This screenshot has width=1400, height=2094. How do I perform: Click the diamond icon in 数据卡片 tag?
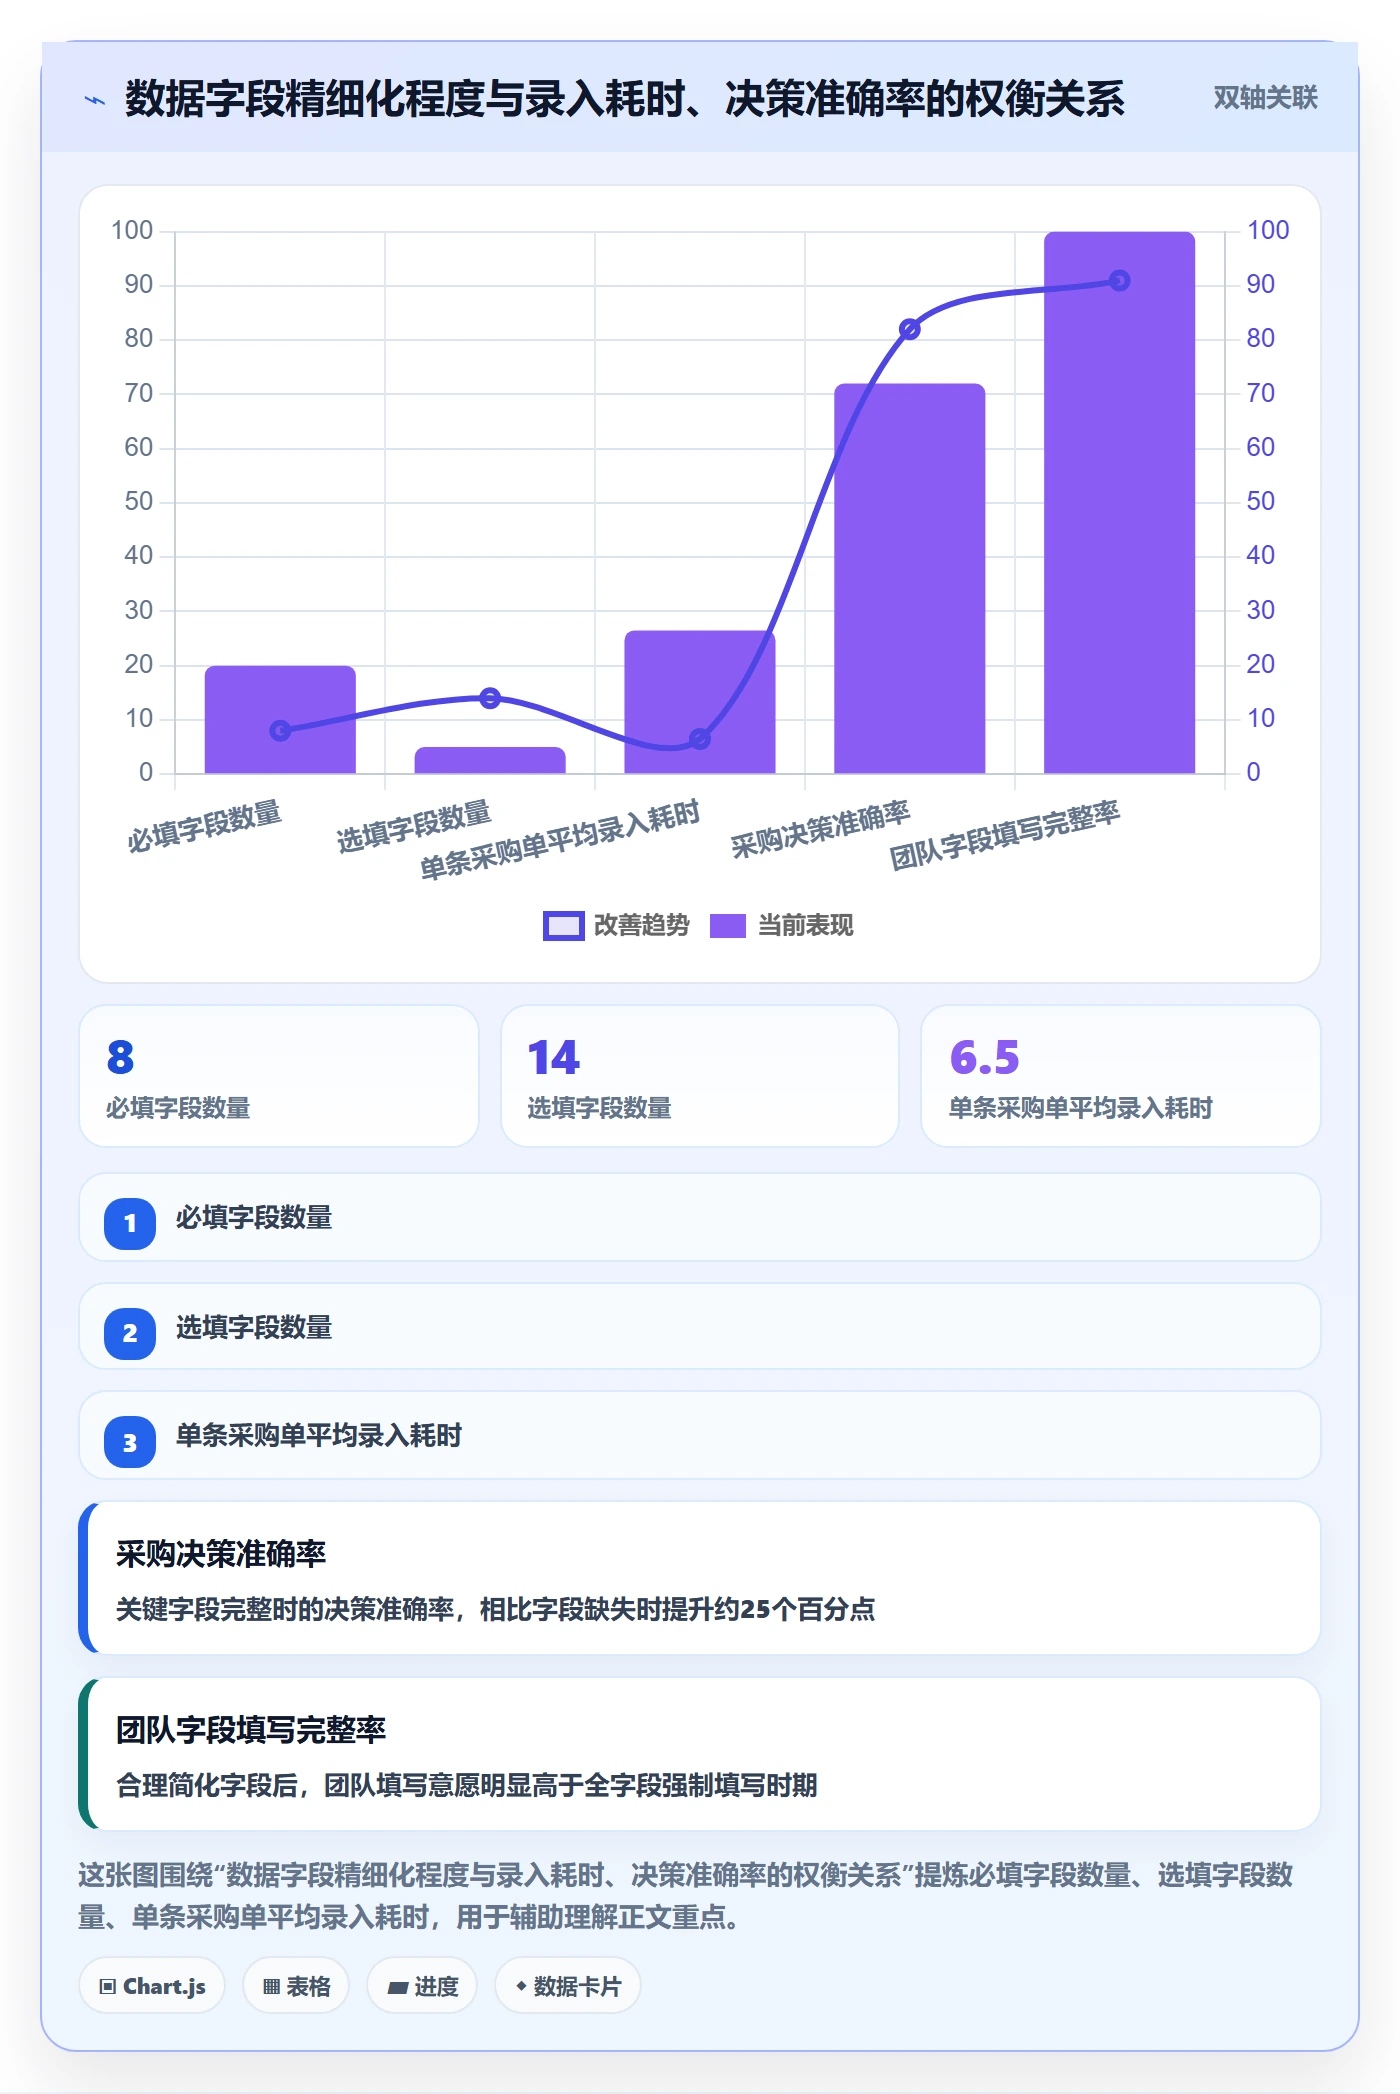tap(521, 1986)
